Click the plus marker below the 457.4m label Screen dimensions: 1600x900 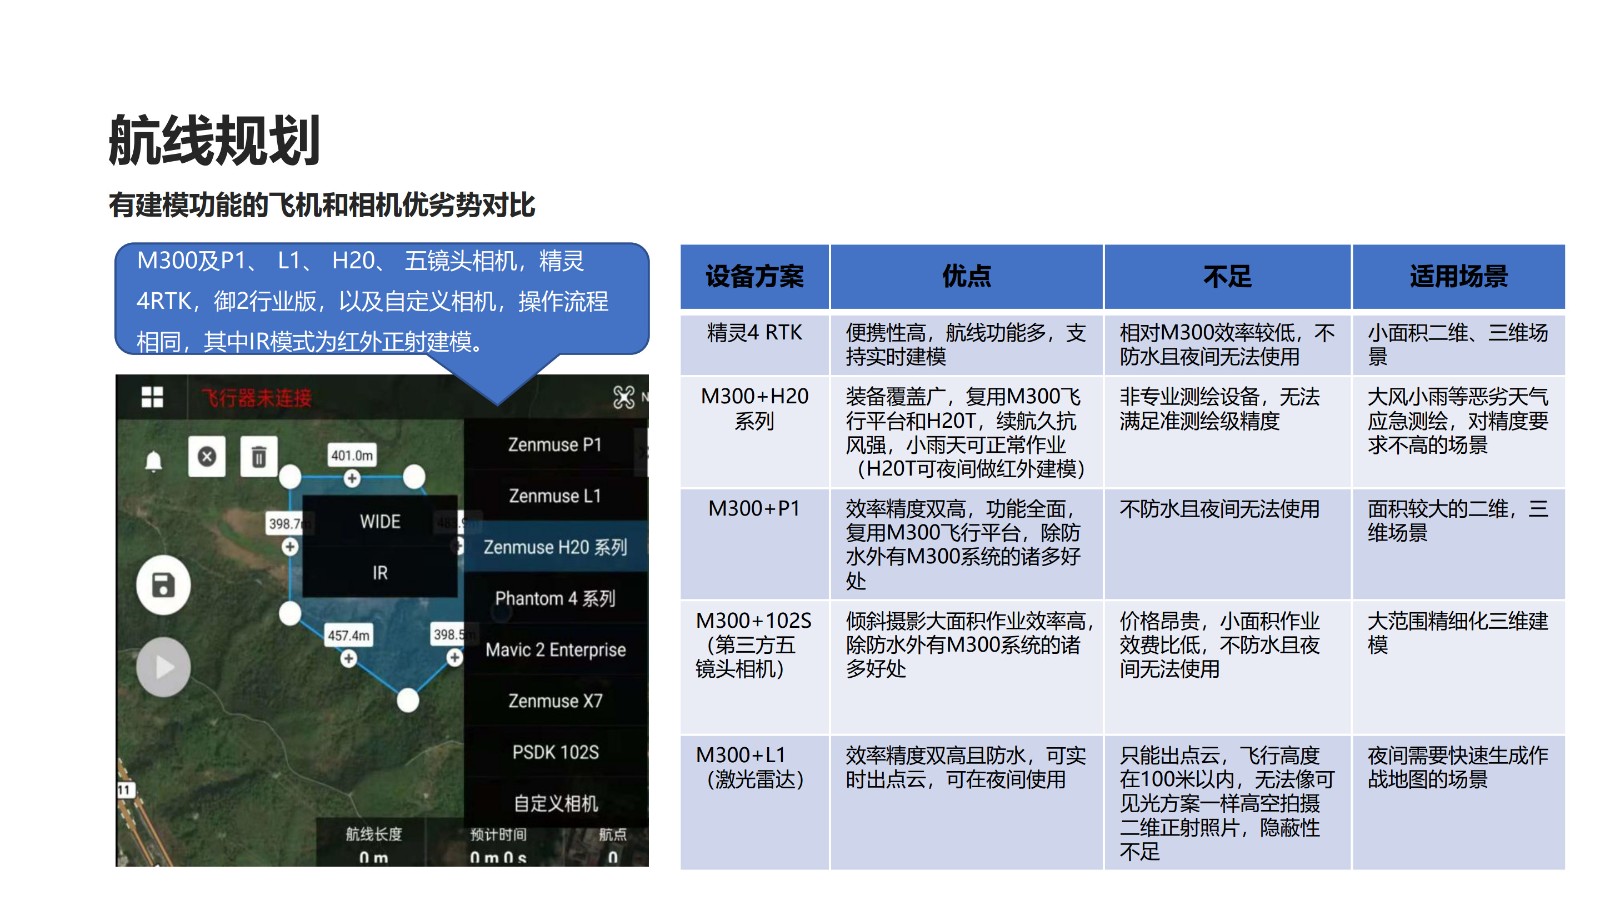click(x=348, y=658)
